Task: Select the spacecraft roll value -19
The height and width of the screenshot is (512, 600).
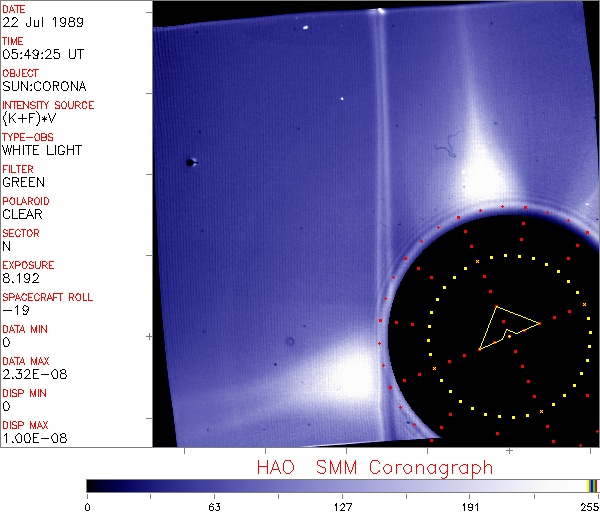Action: click(x=16, y=310)
